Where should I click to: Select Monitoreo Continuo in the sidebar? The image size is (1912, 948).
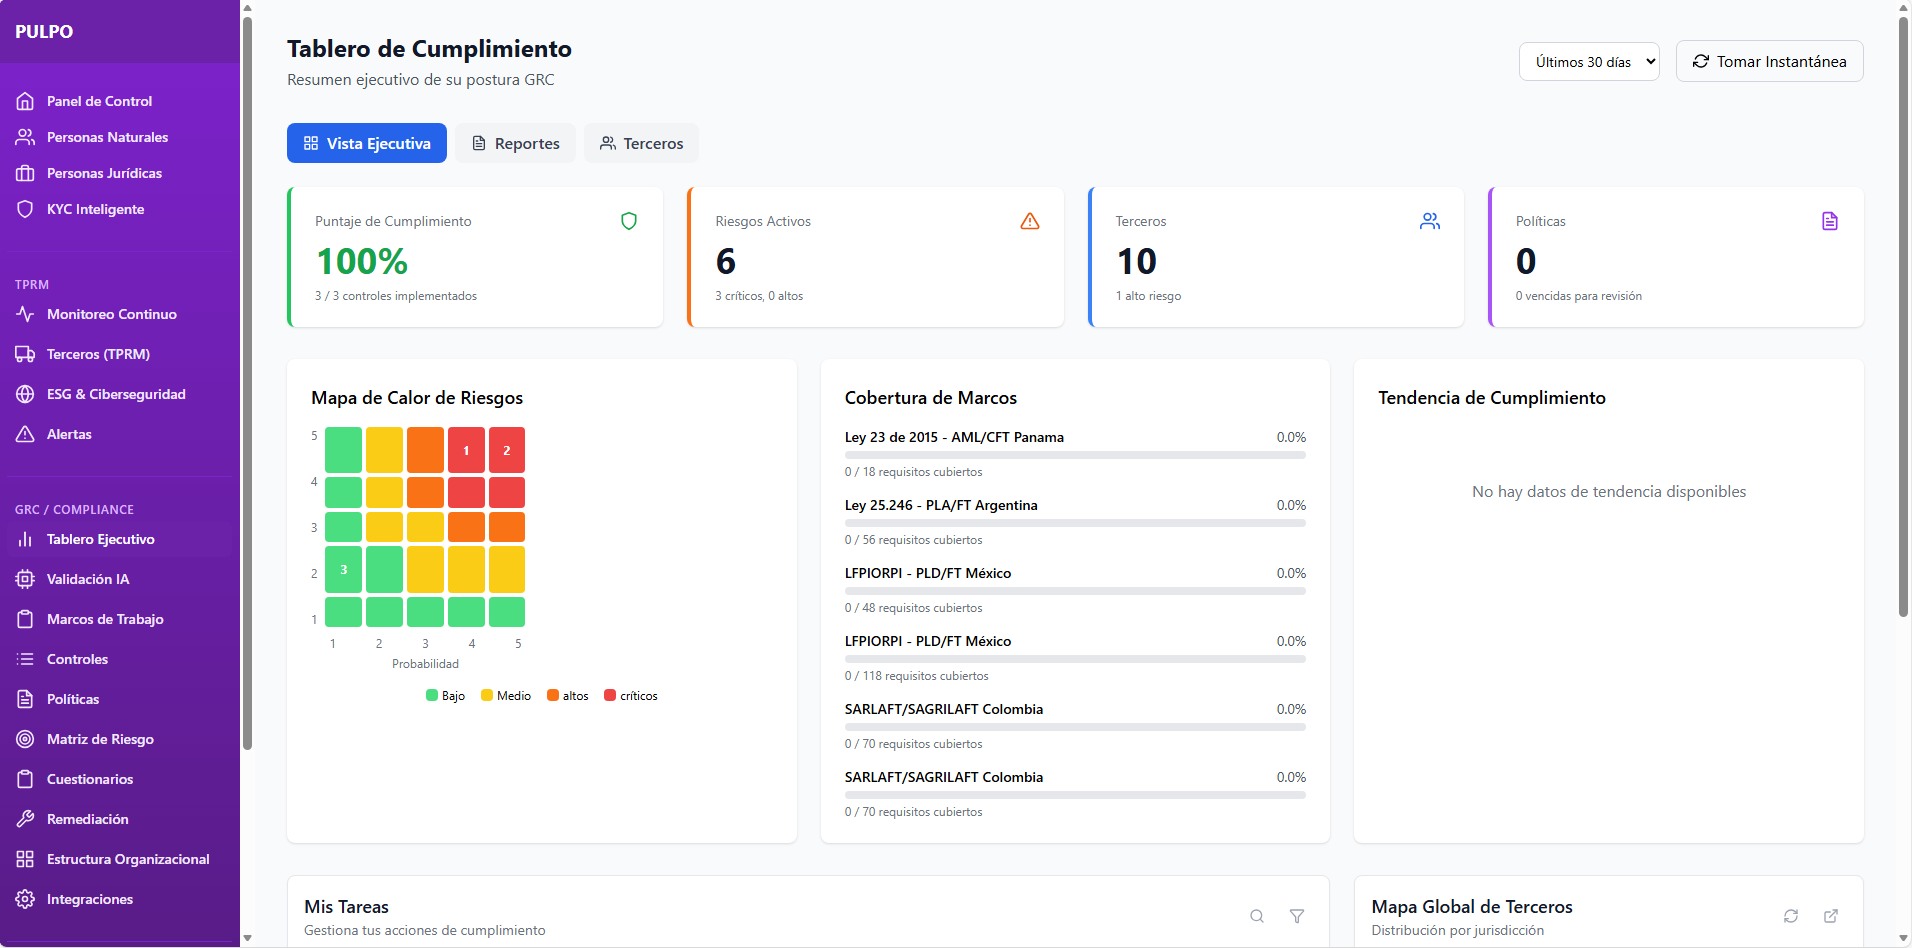coord(111,314)
